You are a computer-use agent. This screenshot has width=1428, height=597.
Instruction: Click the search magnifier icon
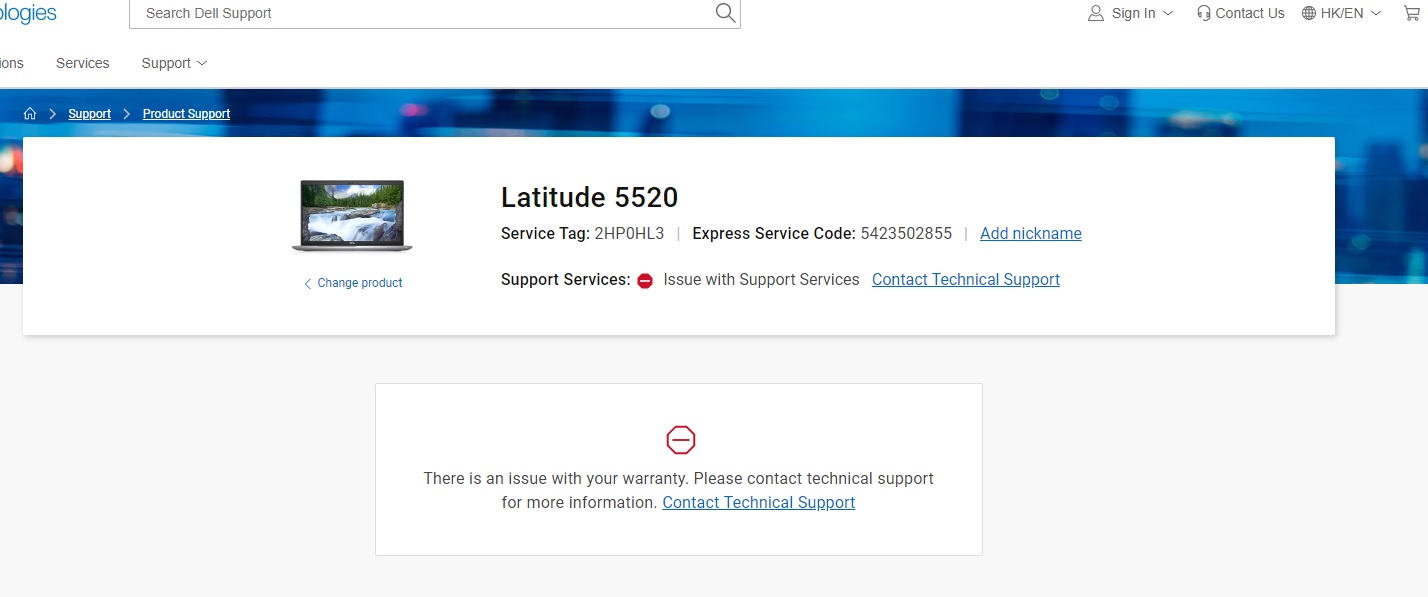(x=725, y=13)
